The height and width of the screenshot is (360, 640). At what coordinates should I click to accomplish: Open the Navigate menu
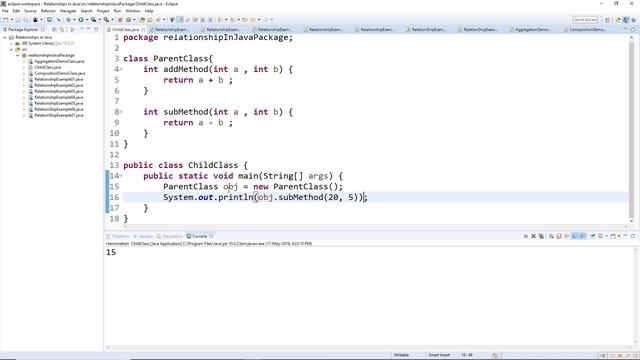[x=68, y=11]
